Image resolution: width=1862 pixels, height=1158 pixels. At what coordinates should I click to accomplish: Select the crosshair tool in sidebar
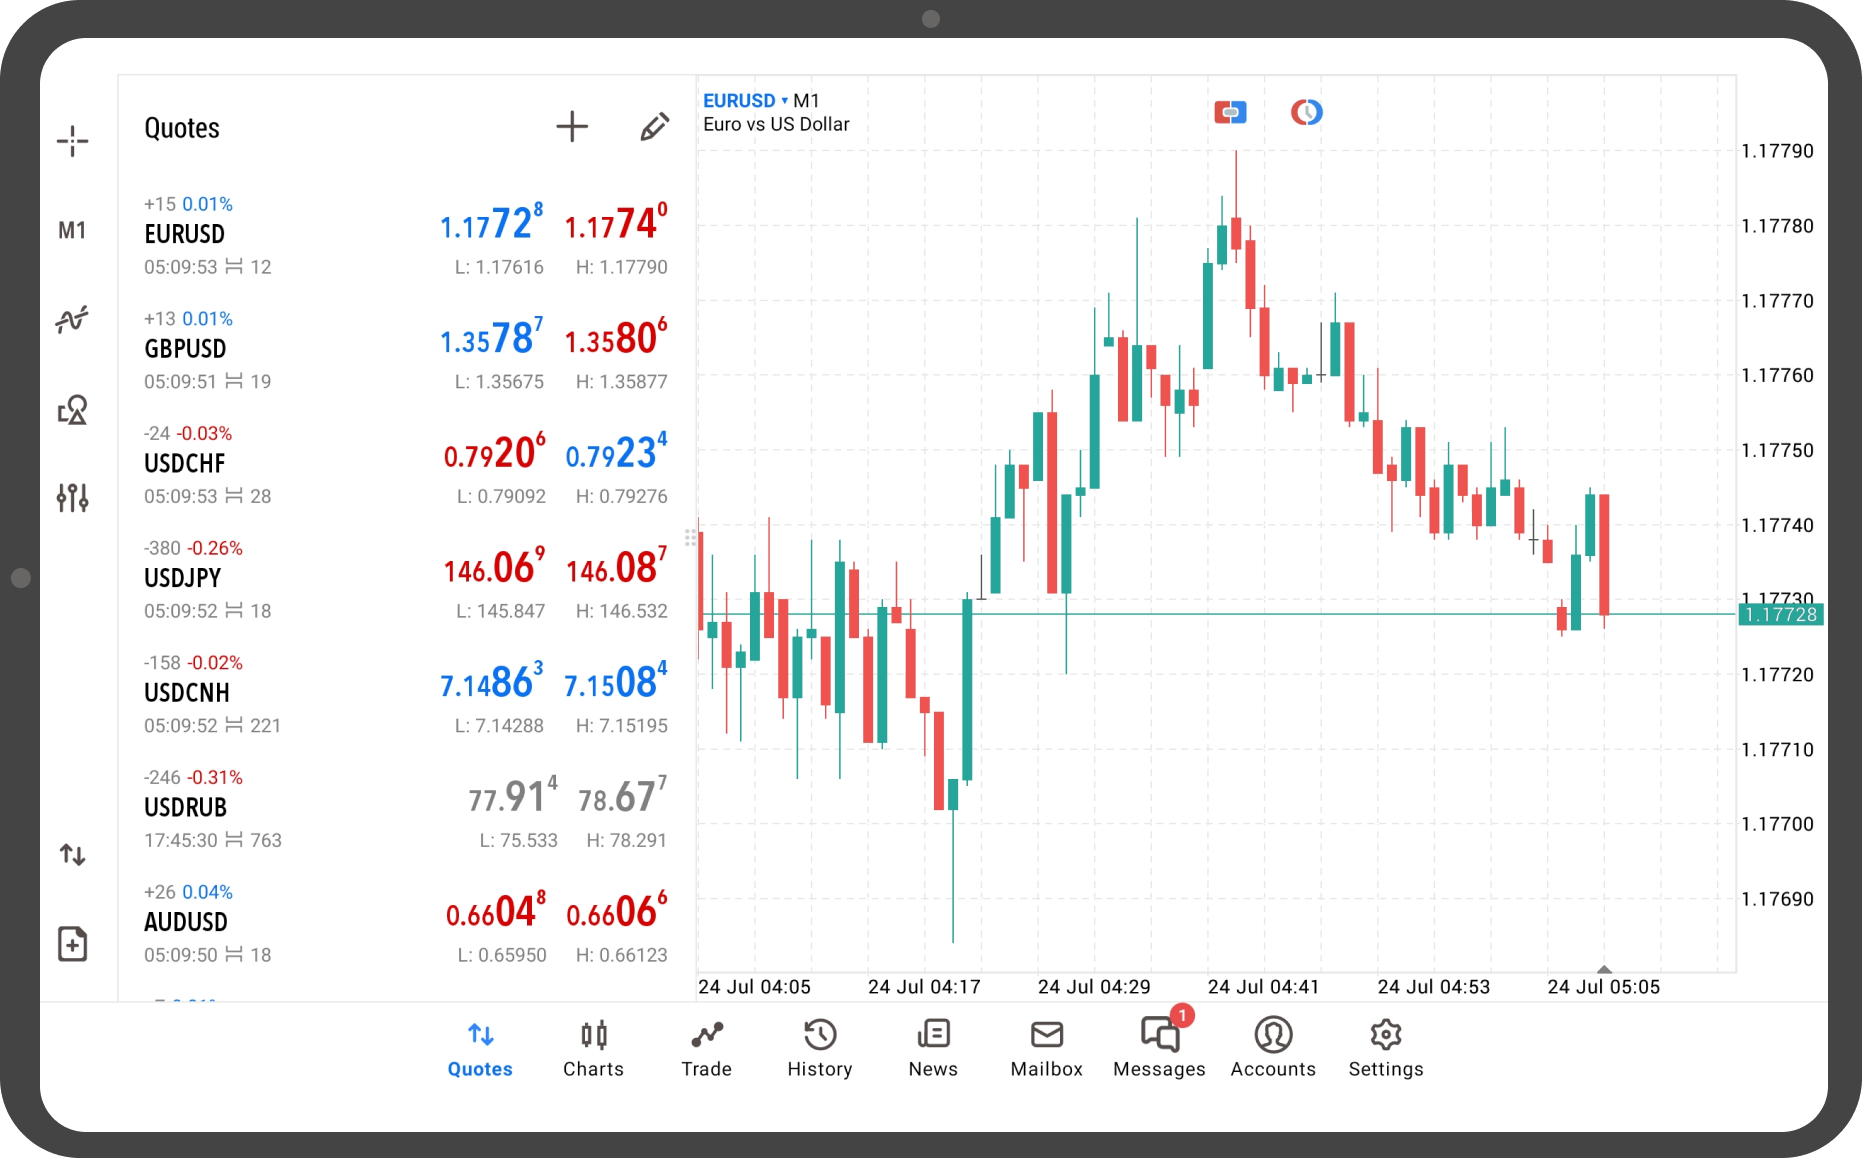pos(72,141)
